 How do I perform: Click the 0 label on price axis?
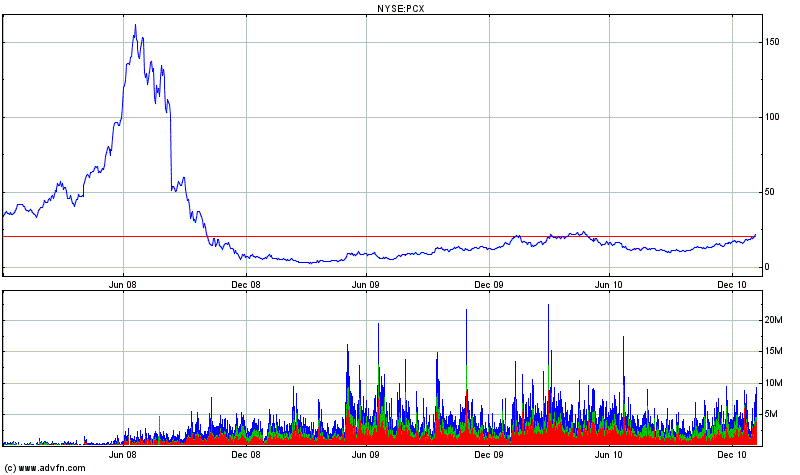(766, 267)
